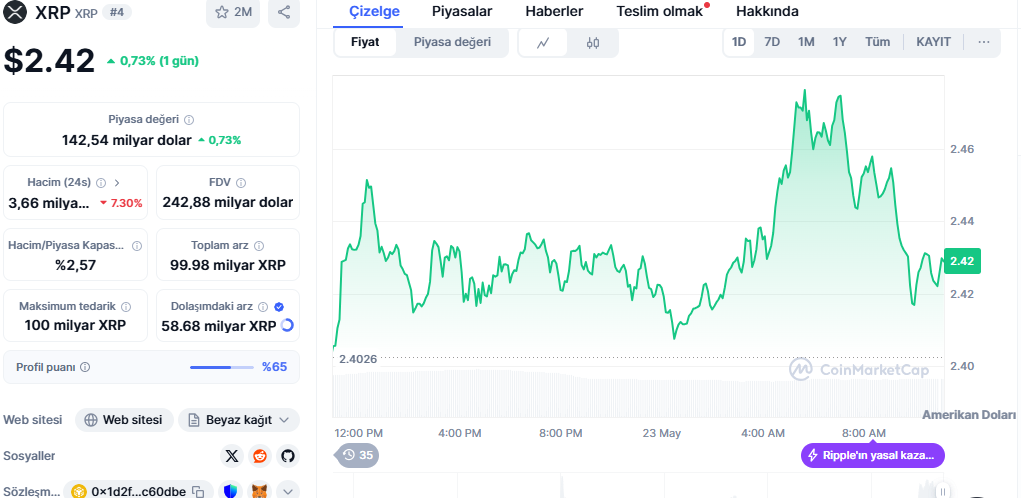1021x498 pixels.
Task: Select Piyasa değeri chart mode
Action: point(453,42)
